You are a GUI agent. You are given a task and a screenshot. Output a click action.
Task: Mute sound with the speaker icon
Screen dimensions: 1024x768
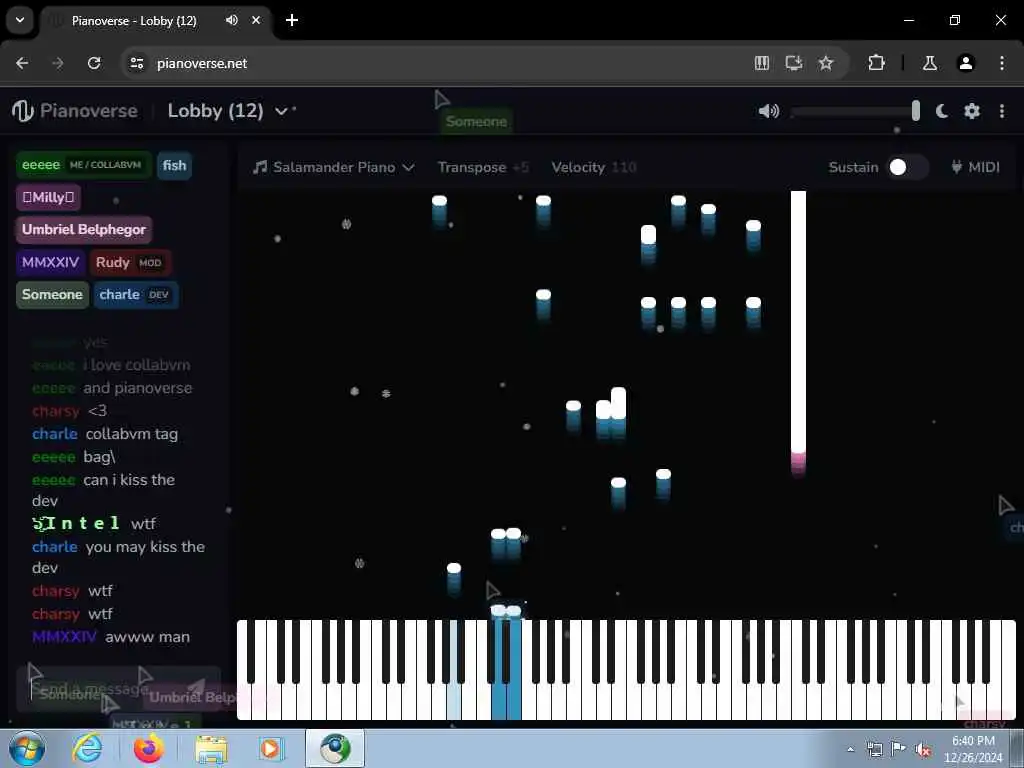click(x=769, y=111)
